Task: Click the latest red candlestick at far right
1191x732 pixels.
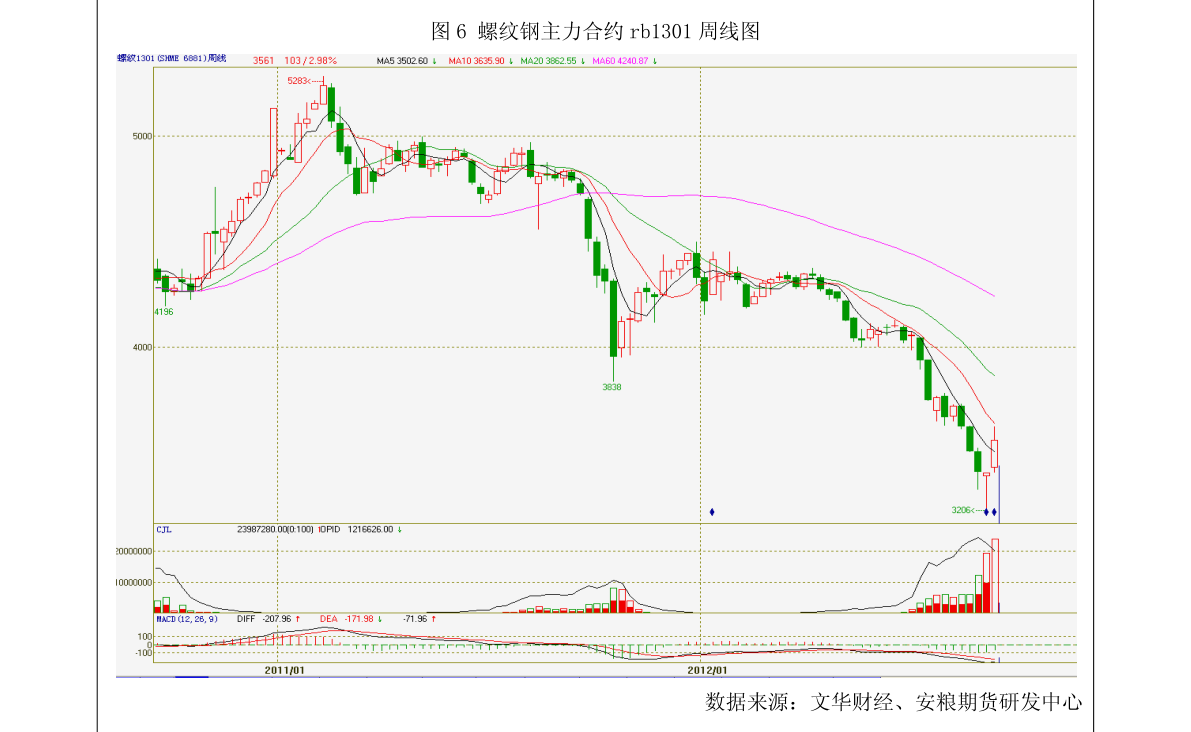Action: [x=995, y=453]
